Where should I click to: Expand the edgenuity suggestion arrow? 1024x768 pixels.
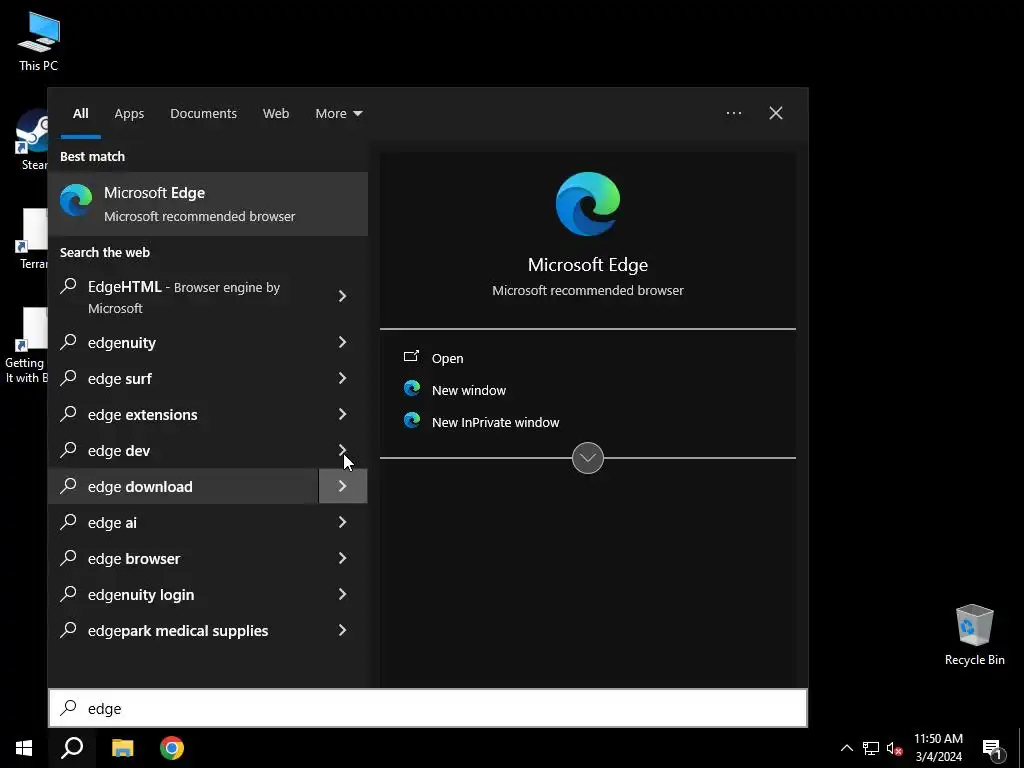pos(342,342)
